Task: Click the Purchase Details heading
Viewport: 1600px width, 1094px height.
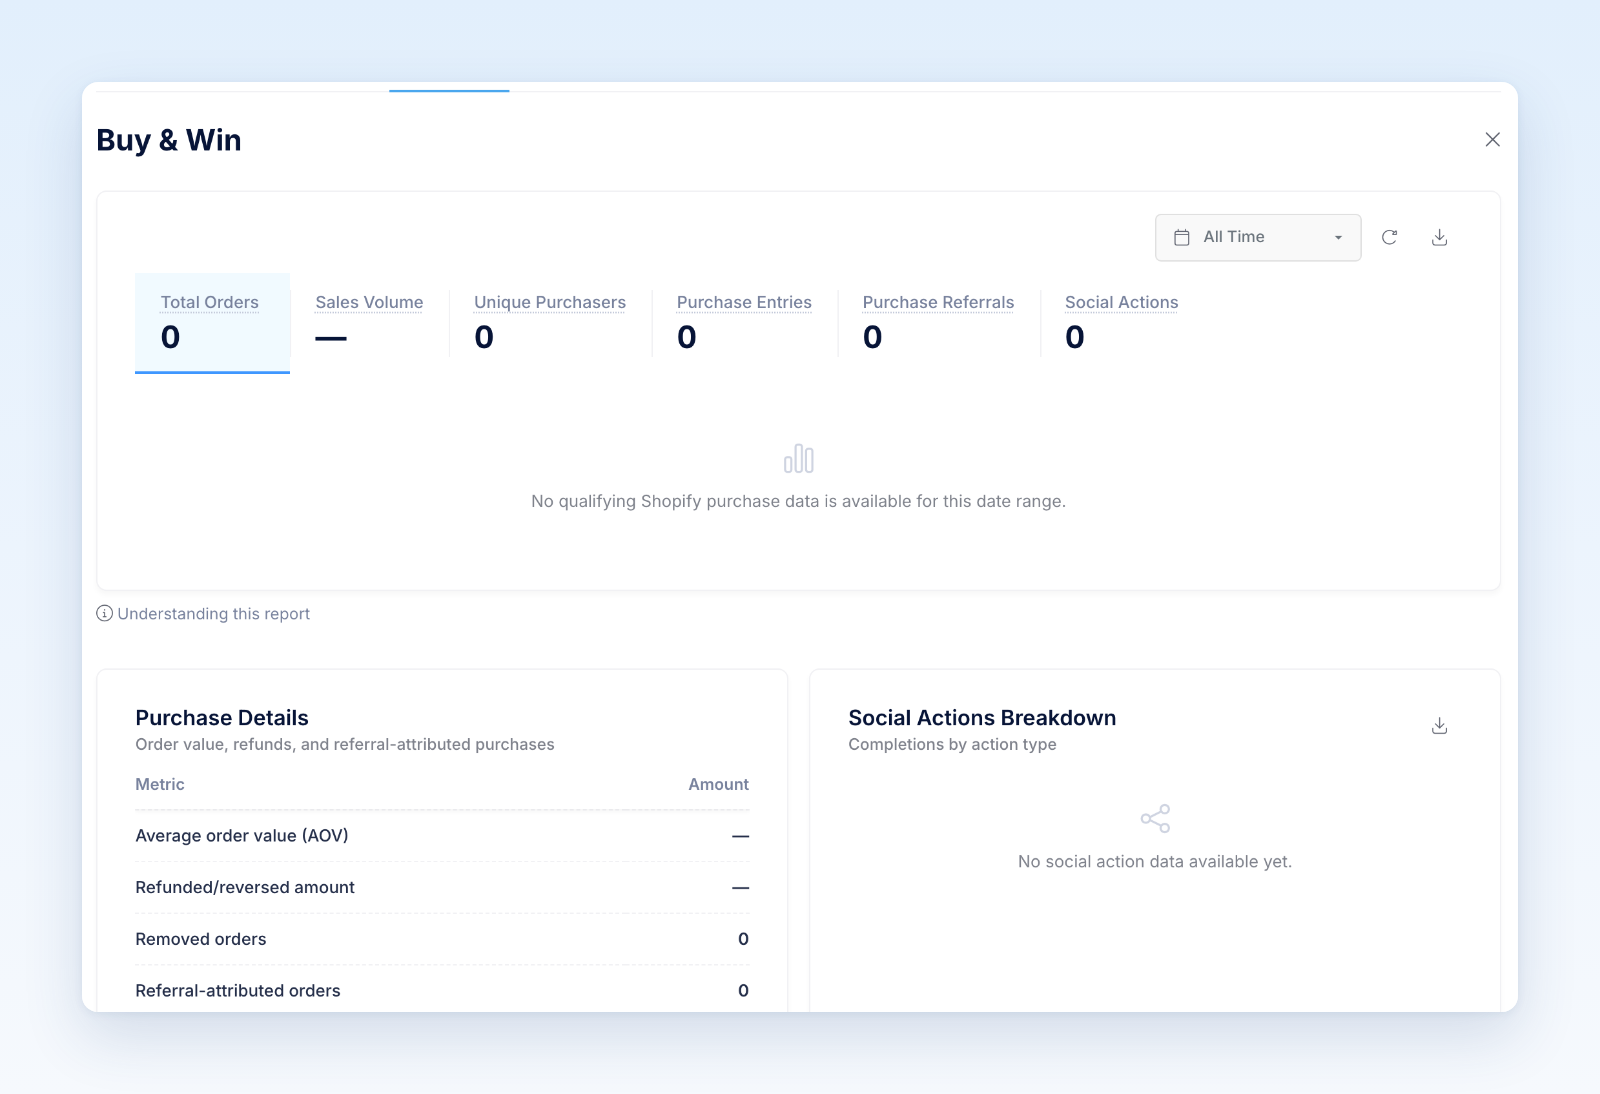Action: click(x=222, y=718)
